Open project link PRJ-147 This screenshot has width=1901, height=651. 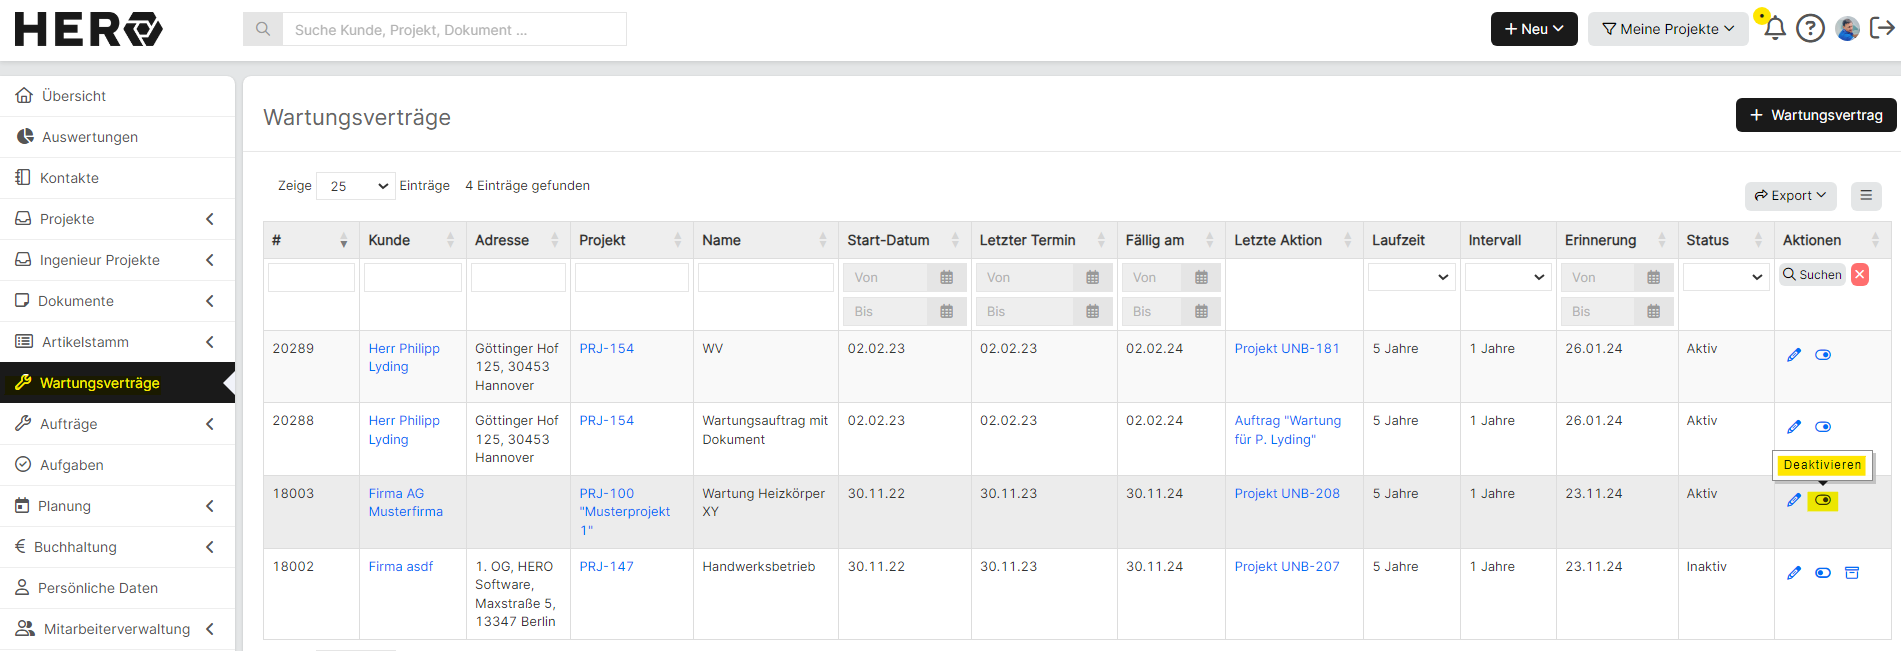pyautogui.click(x=606, y=567)
